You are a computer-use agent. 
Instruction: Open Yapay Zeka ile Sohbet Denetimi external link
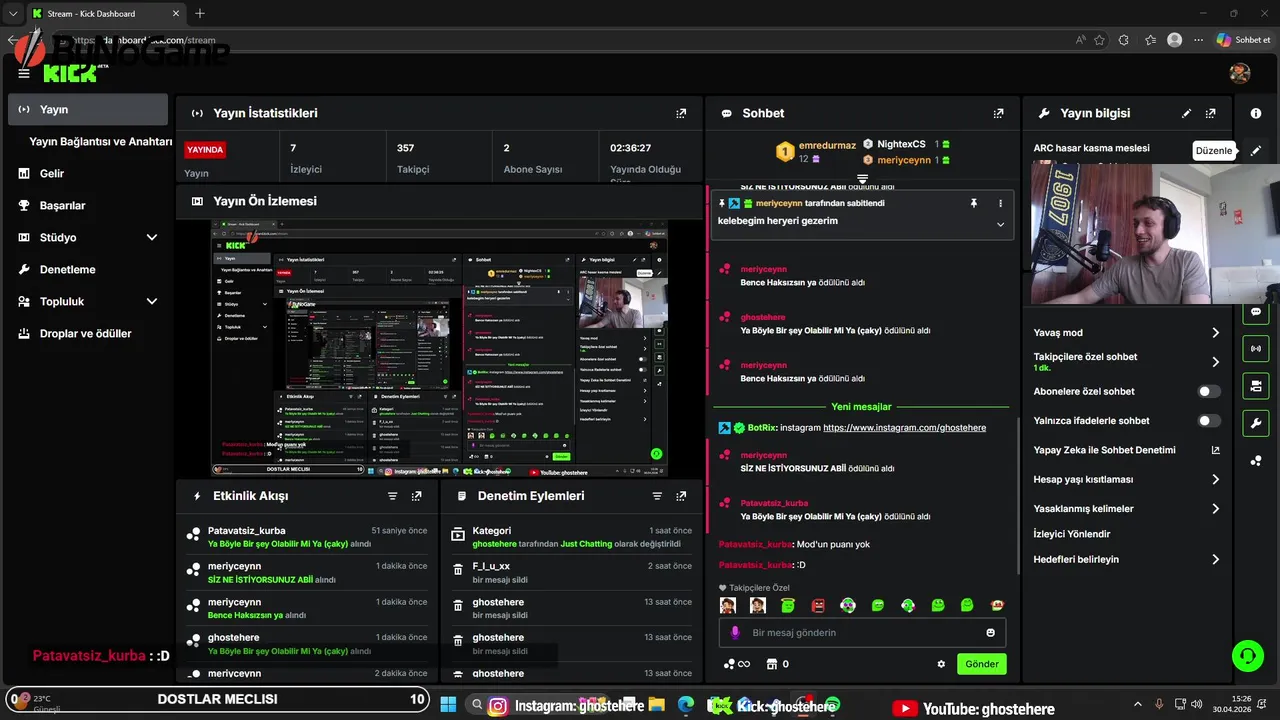pyautogui.click(x=1215, y=450)
